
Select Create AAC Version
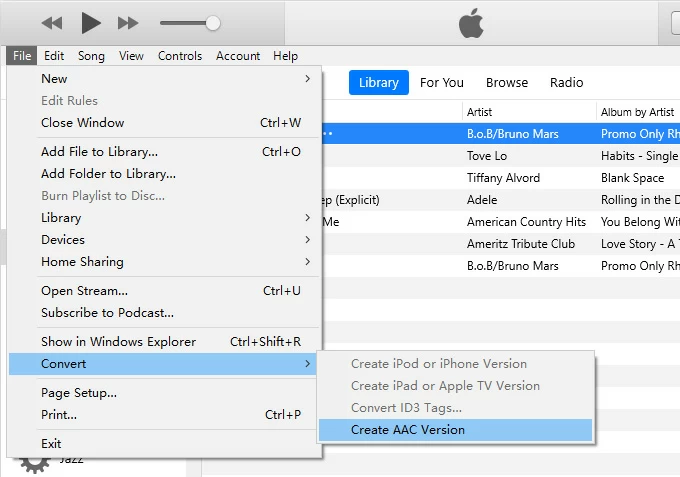[408, 430]
